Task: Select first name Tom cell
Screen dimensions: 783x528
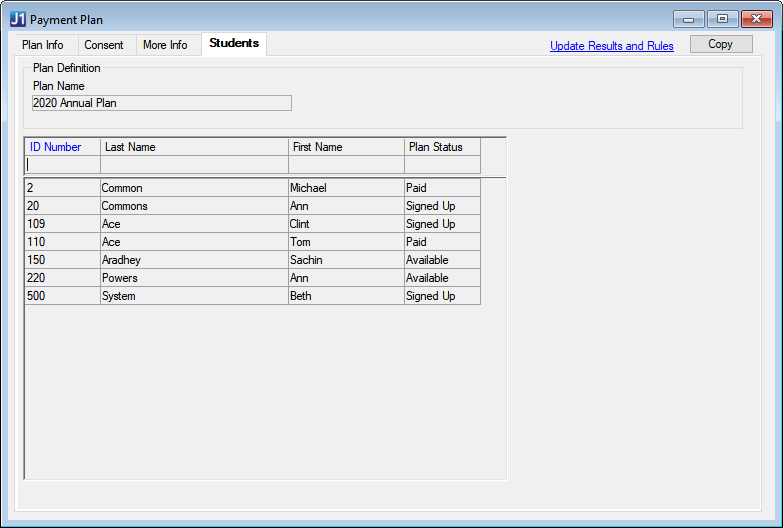Action: 346,242
